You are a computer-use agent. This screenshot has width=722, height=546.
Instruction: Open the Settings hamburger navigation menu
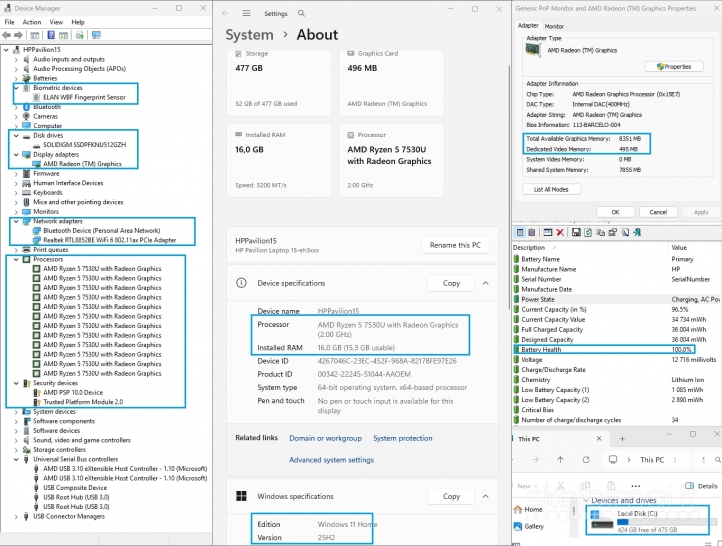point(247,14)
